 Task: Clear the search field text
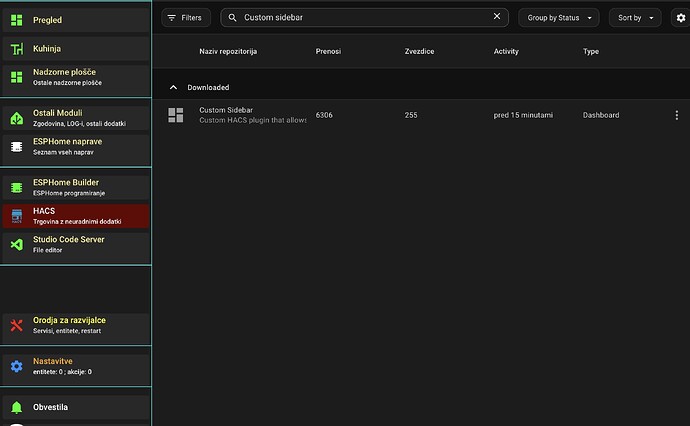pyautogui.click(x=497, y=16)
